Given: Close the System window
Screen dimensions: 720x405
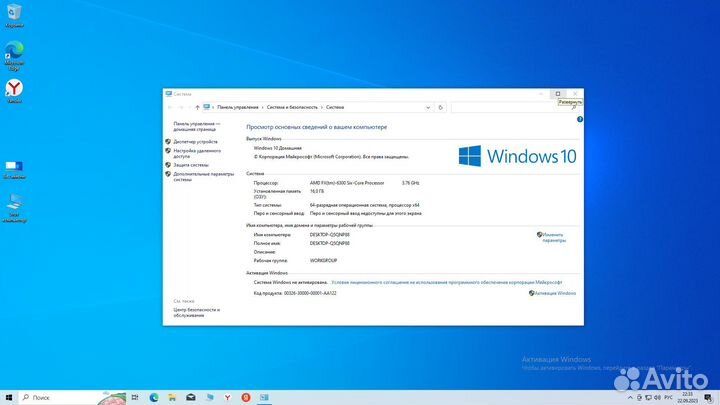Looking at the screenshot, I should (575, 94).
